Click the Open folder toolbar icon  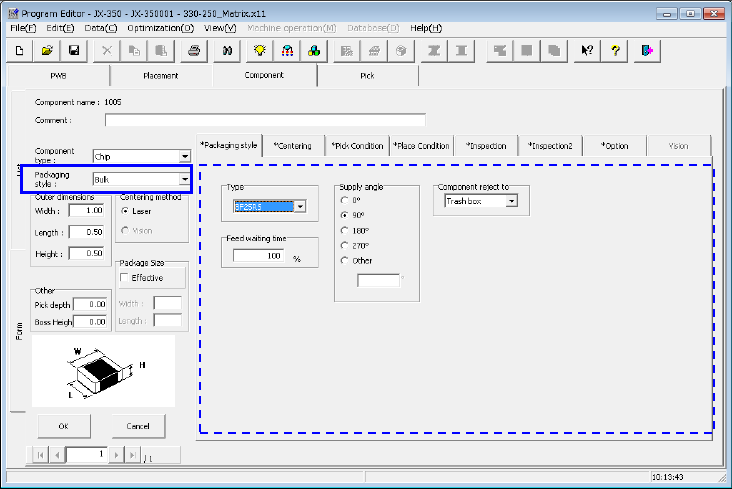[x=46, y=50]
